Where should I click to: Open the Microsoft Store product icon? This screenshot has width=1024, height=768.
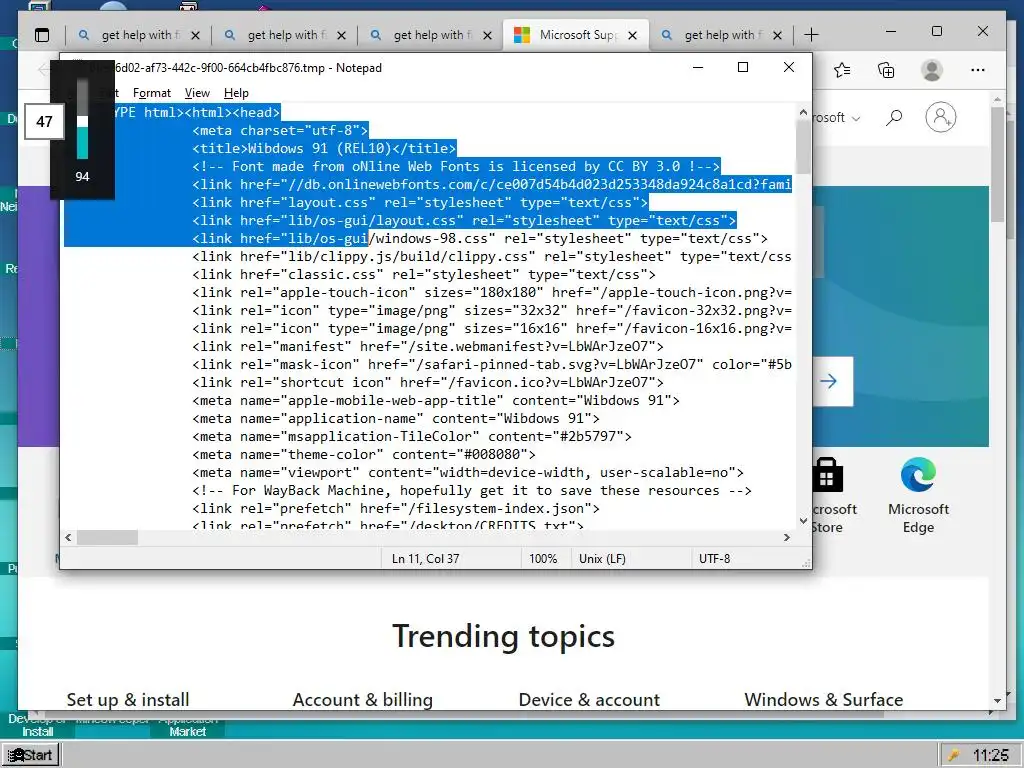click(827, 475)
